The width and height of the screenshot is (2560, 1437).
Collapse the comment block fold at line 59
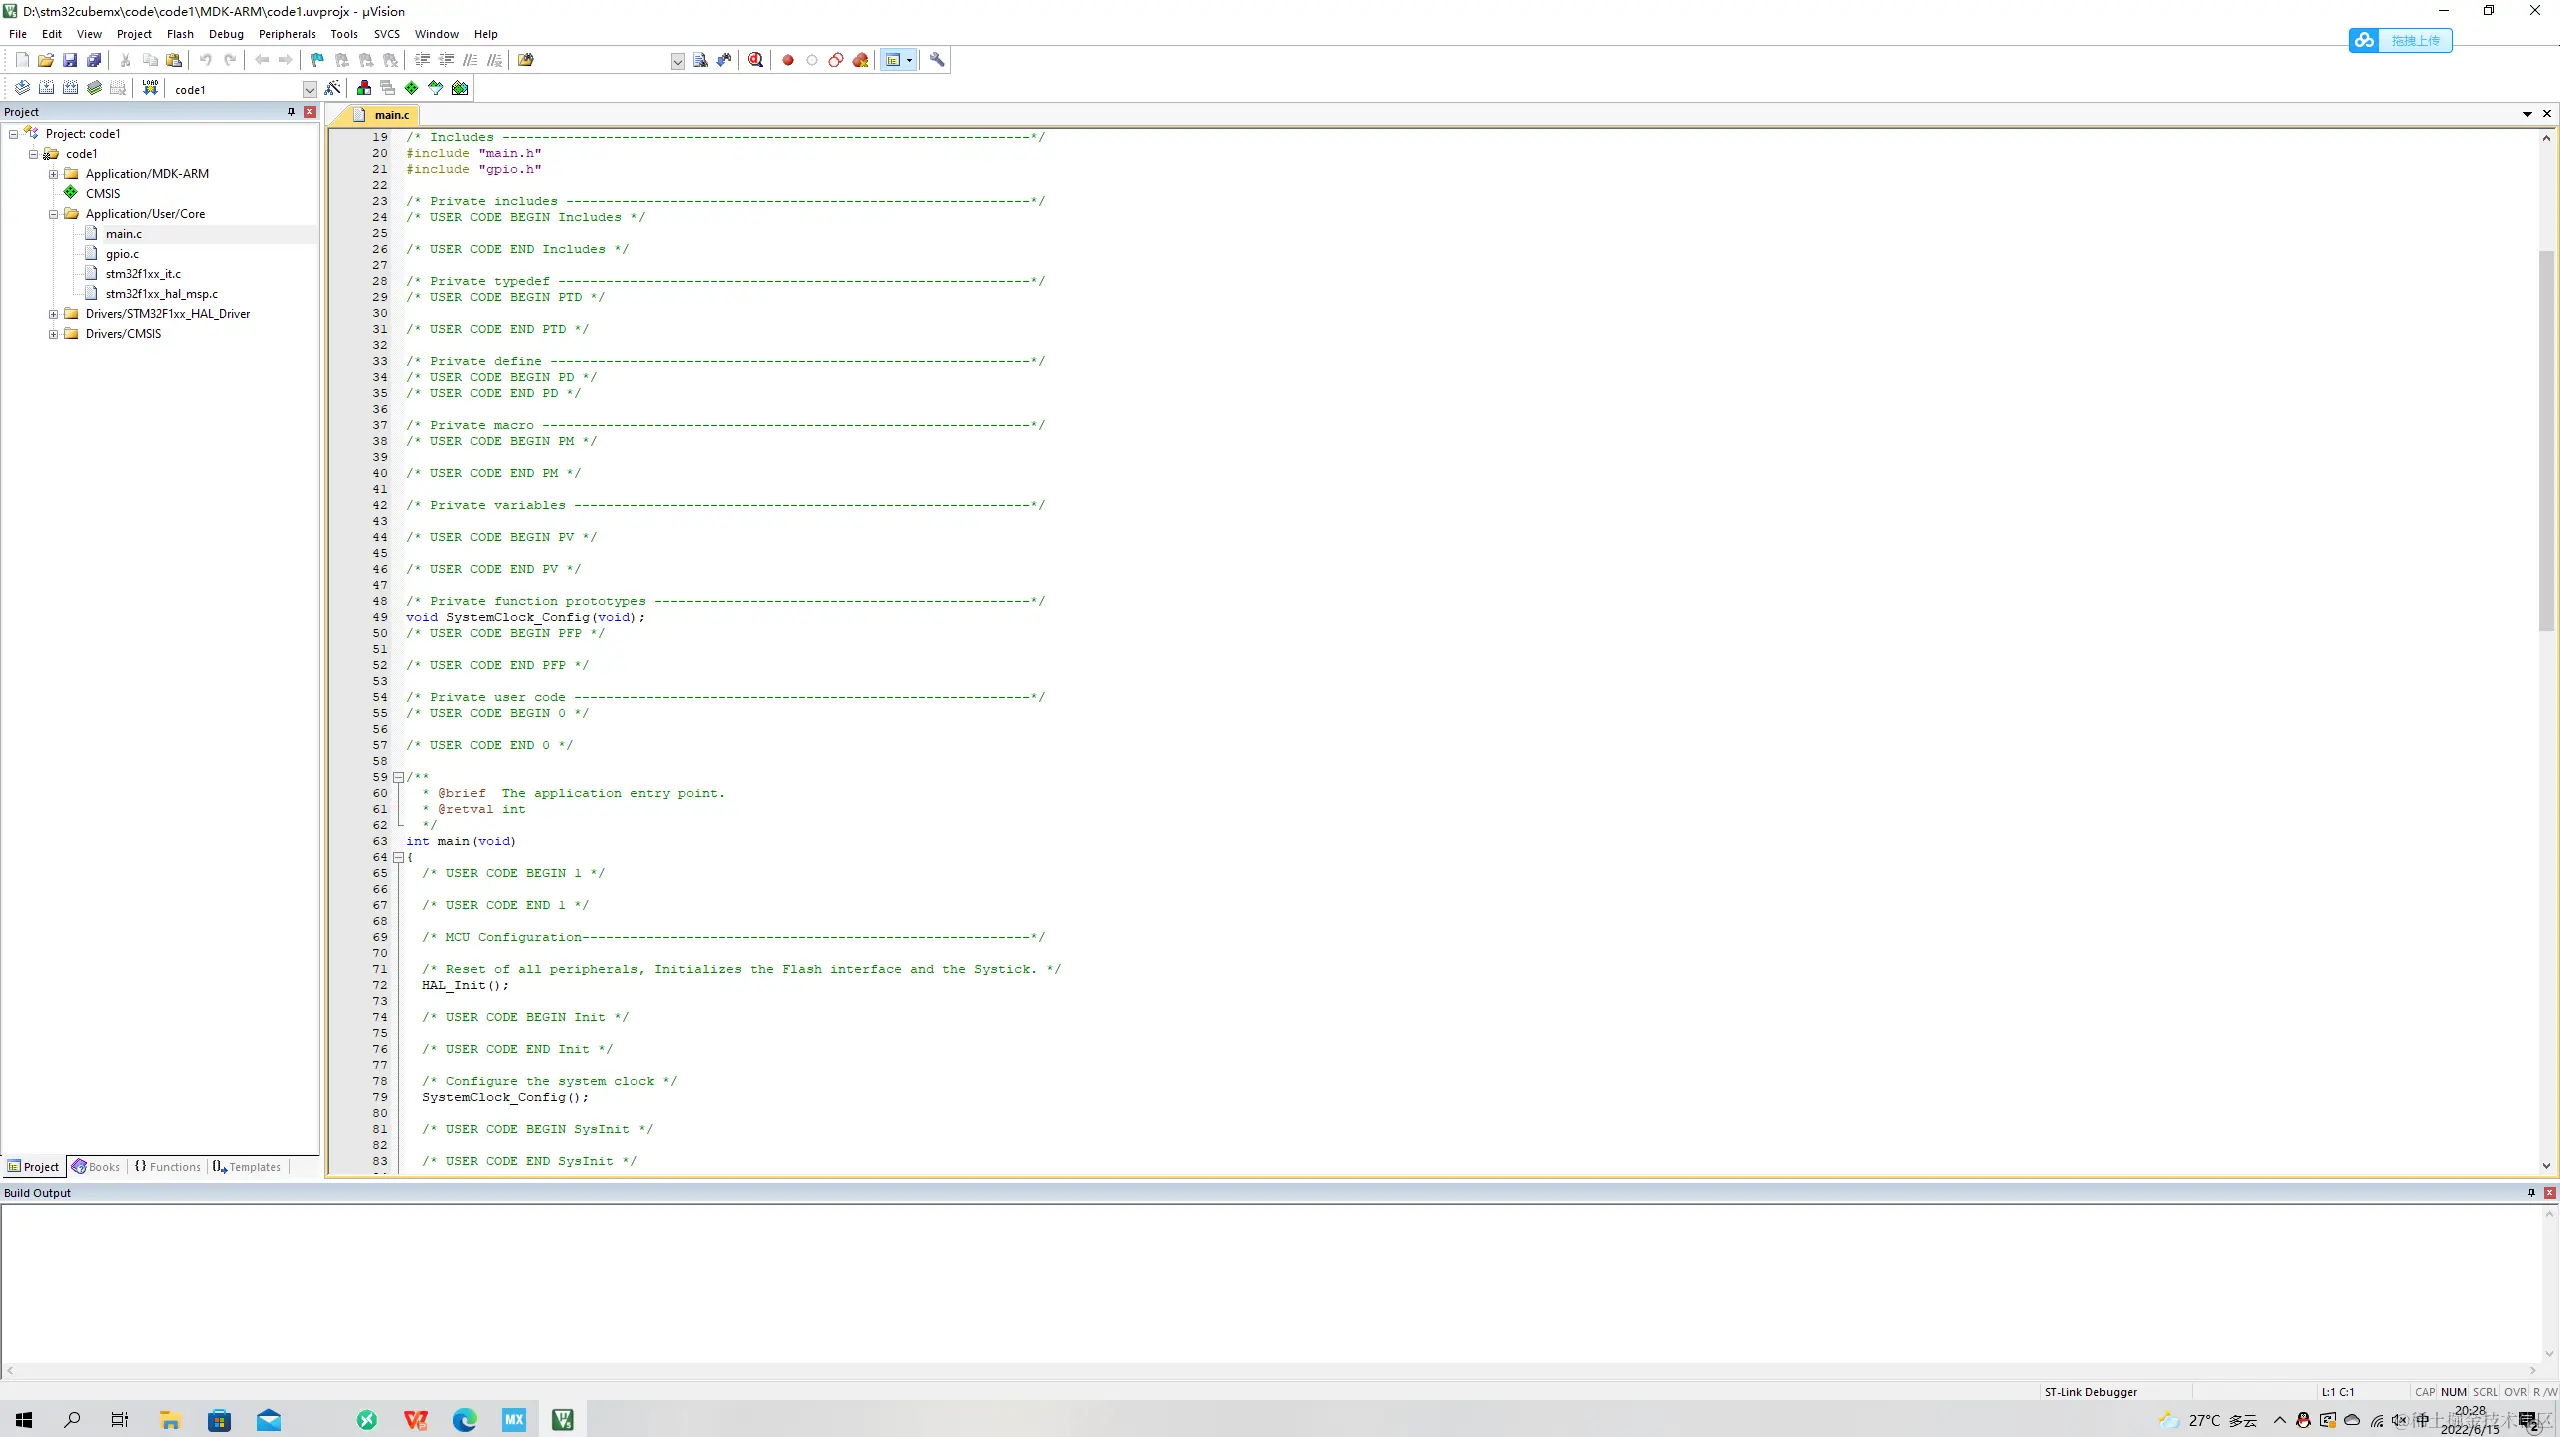[x=398, y=777]
